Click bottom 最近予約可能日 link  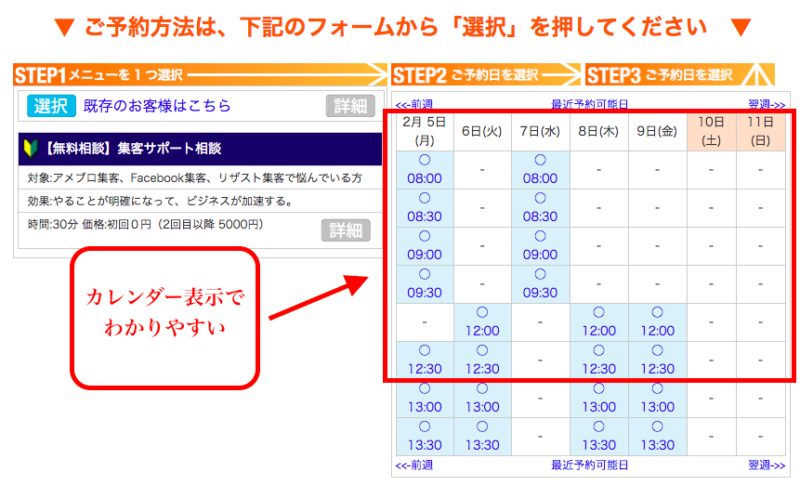589,465
